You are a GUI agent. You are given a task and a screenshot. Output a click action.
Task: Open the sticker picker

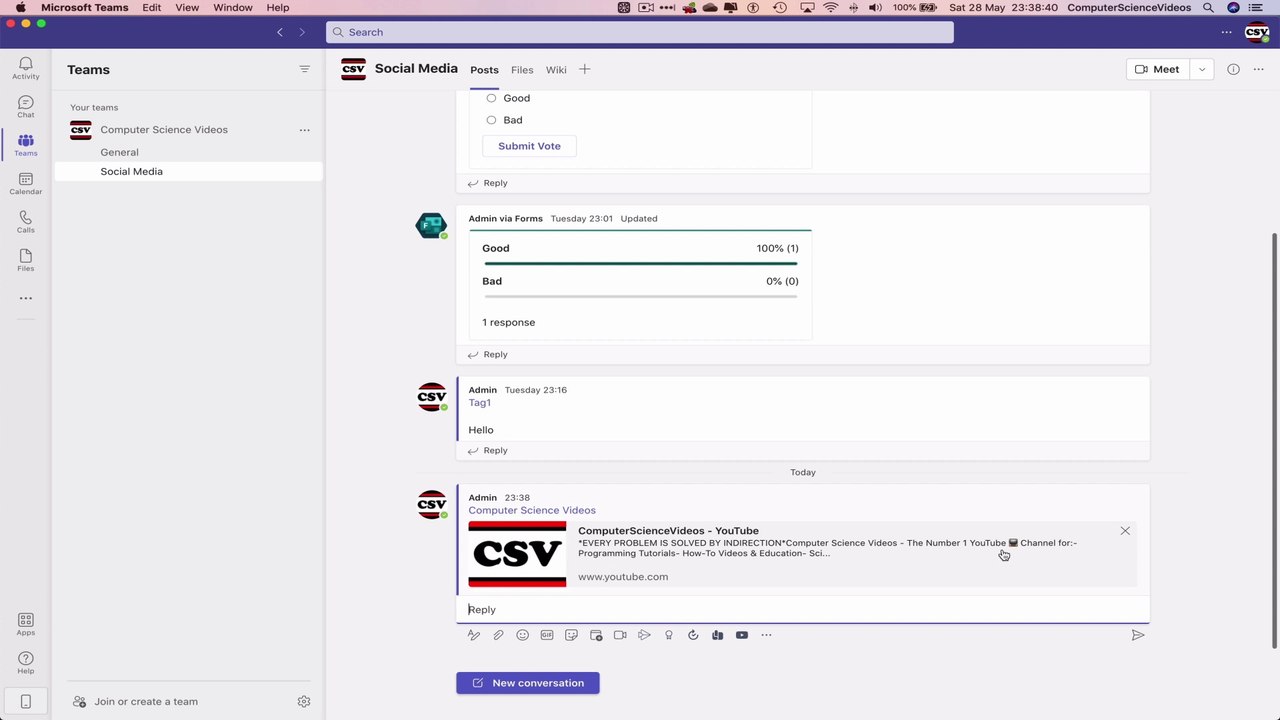click(x=571, y=635)
